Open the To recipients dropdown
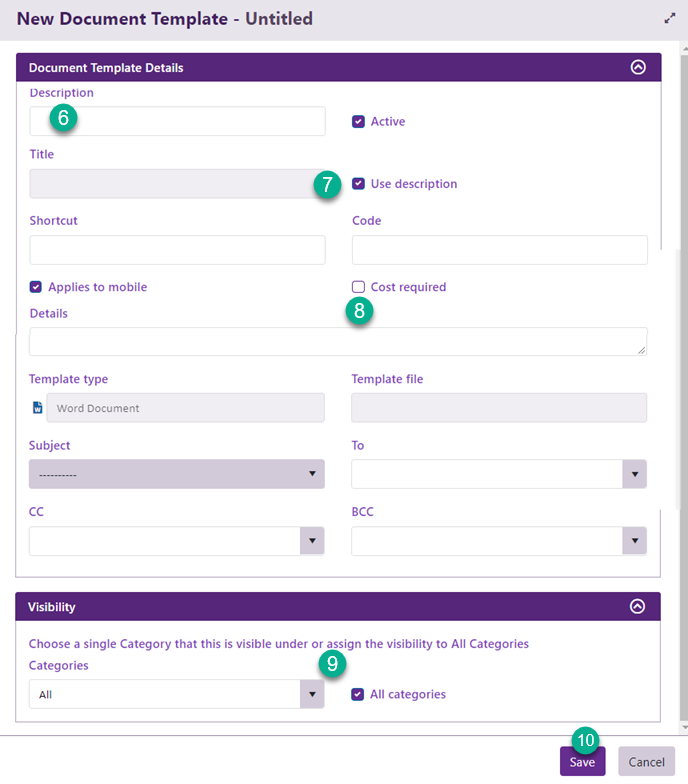688x784 pixels. [499, 474]
